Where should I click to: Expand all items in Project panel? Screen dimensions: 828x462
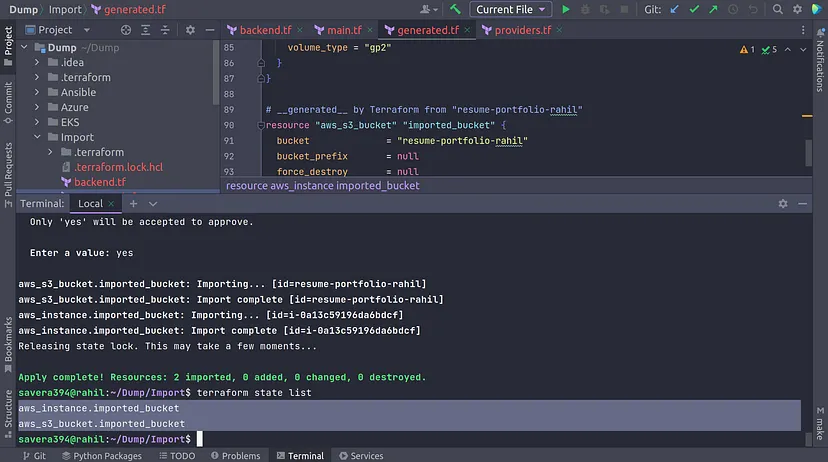coord(145,30)
